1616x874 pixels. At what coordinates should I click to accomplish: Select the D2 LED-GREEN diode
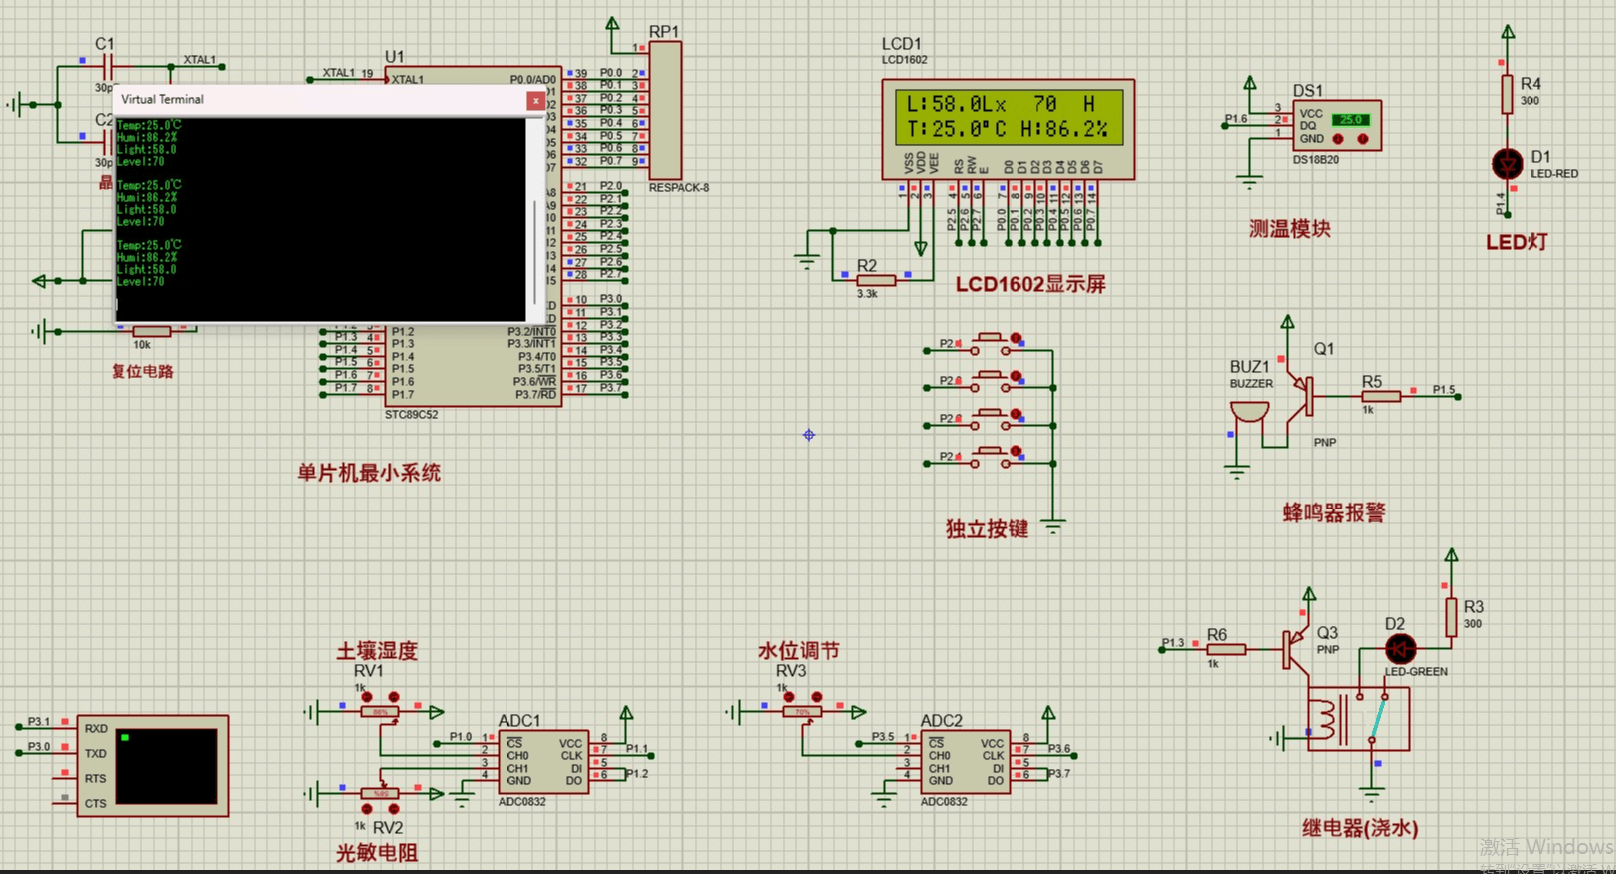1400,650
